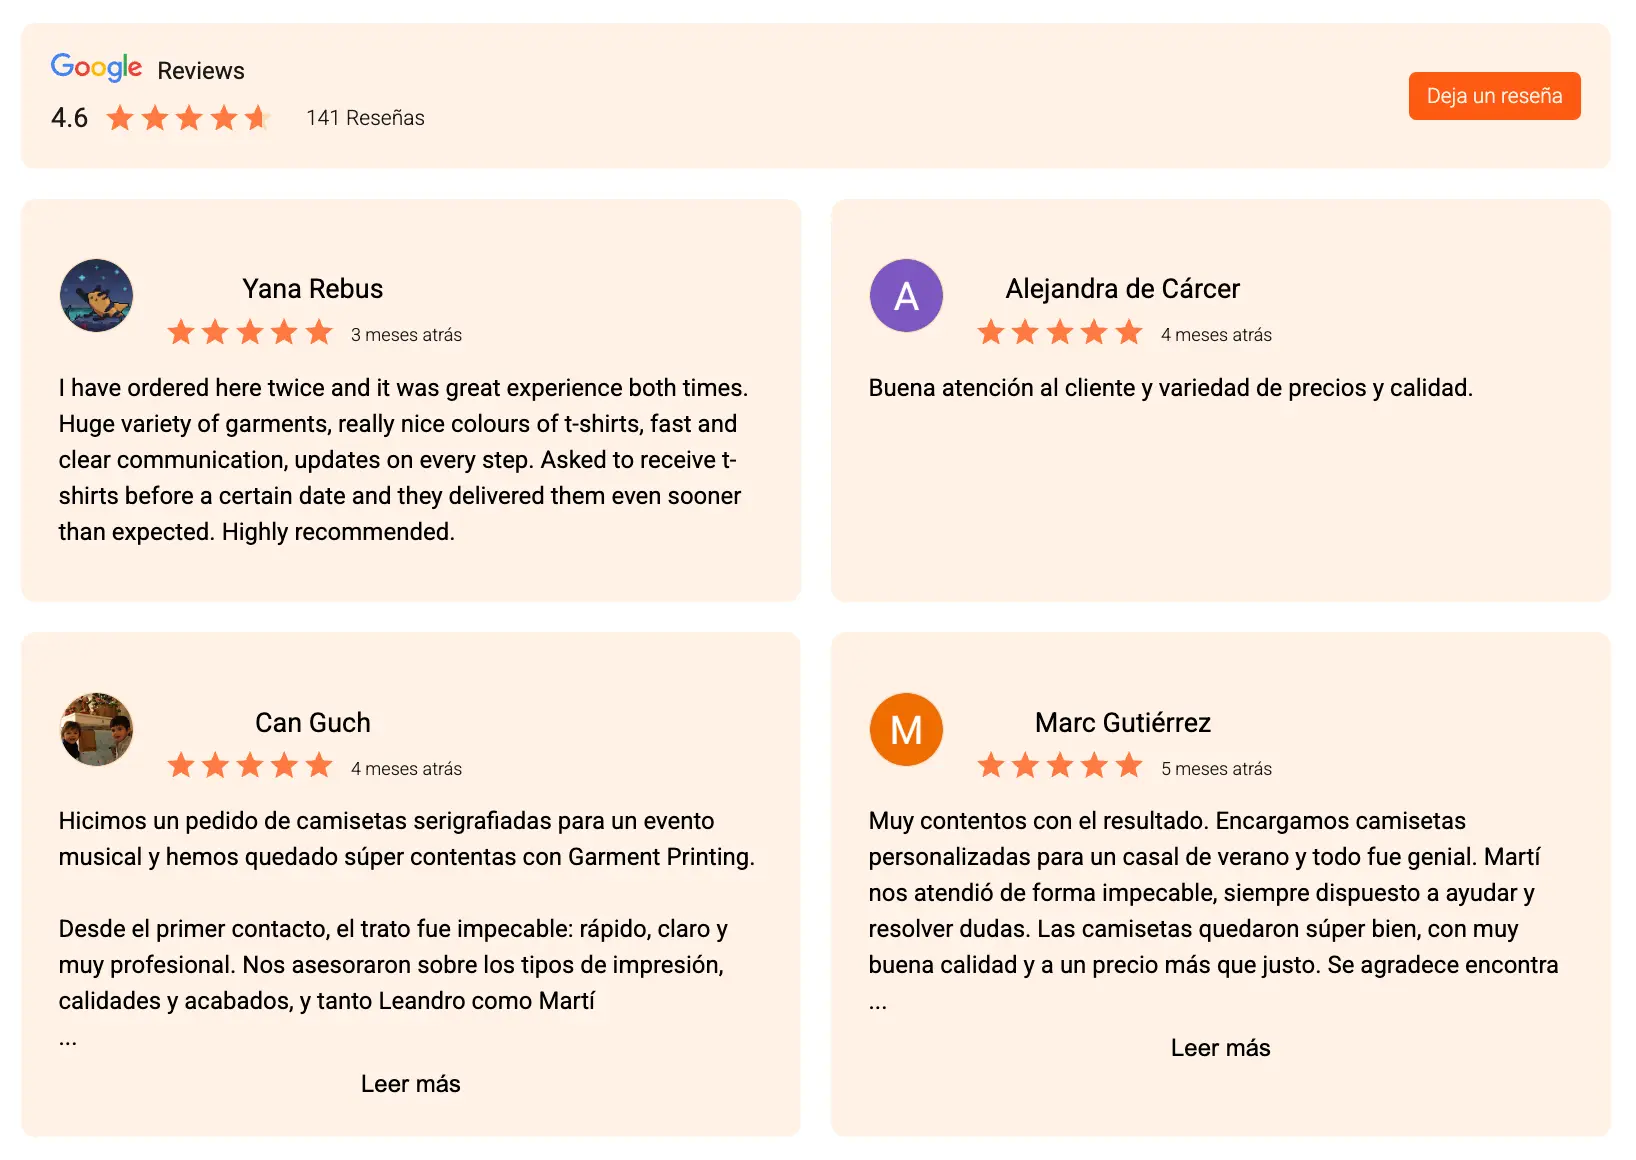This screenshot has width=1636, height=1160.
Task: Click Alejandra de Cárcer's purple 'A' avatar
Action: [906, 296]
